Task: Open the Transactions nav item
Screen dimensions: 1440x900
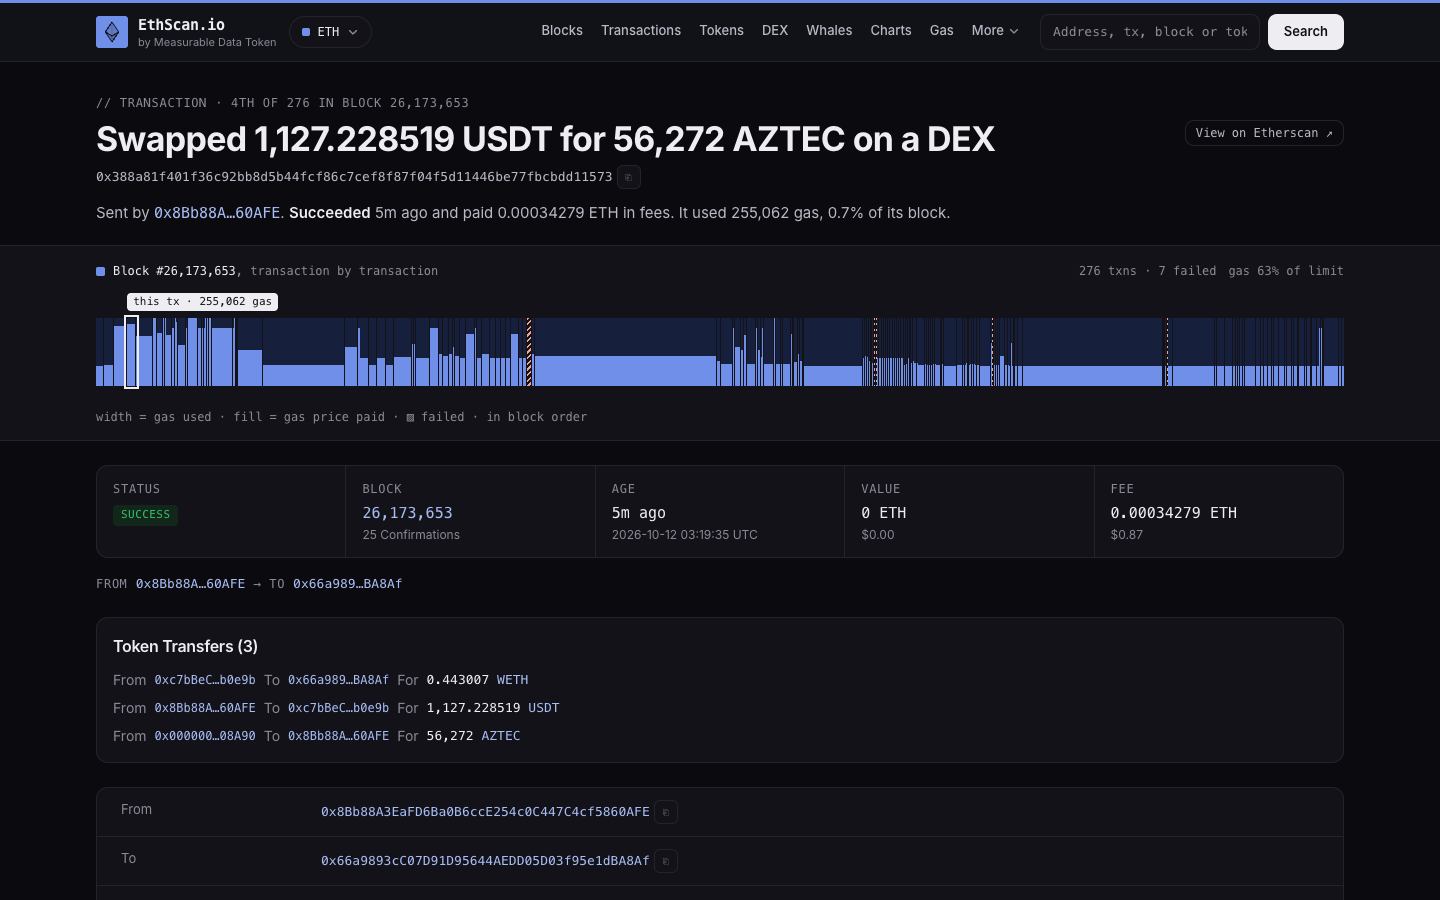Action: pyautogui.click(x=641, y=31)
